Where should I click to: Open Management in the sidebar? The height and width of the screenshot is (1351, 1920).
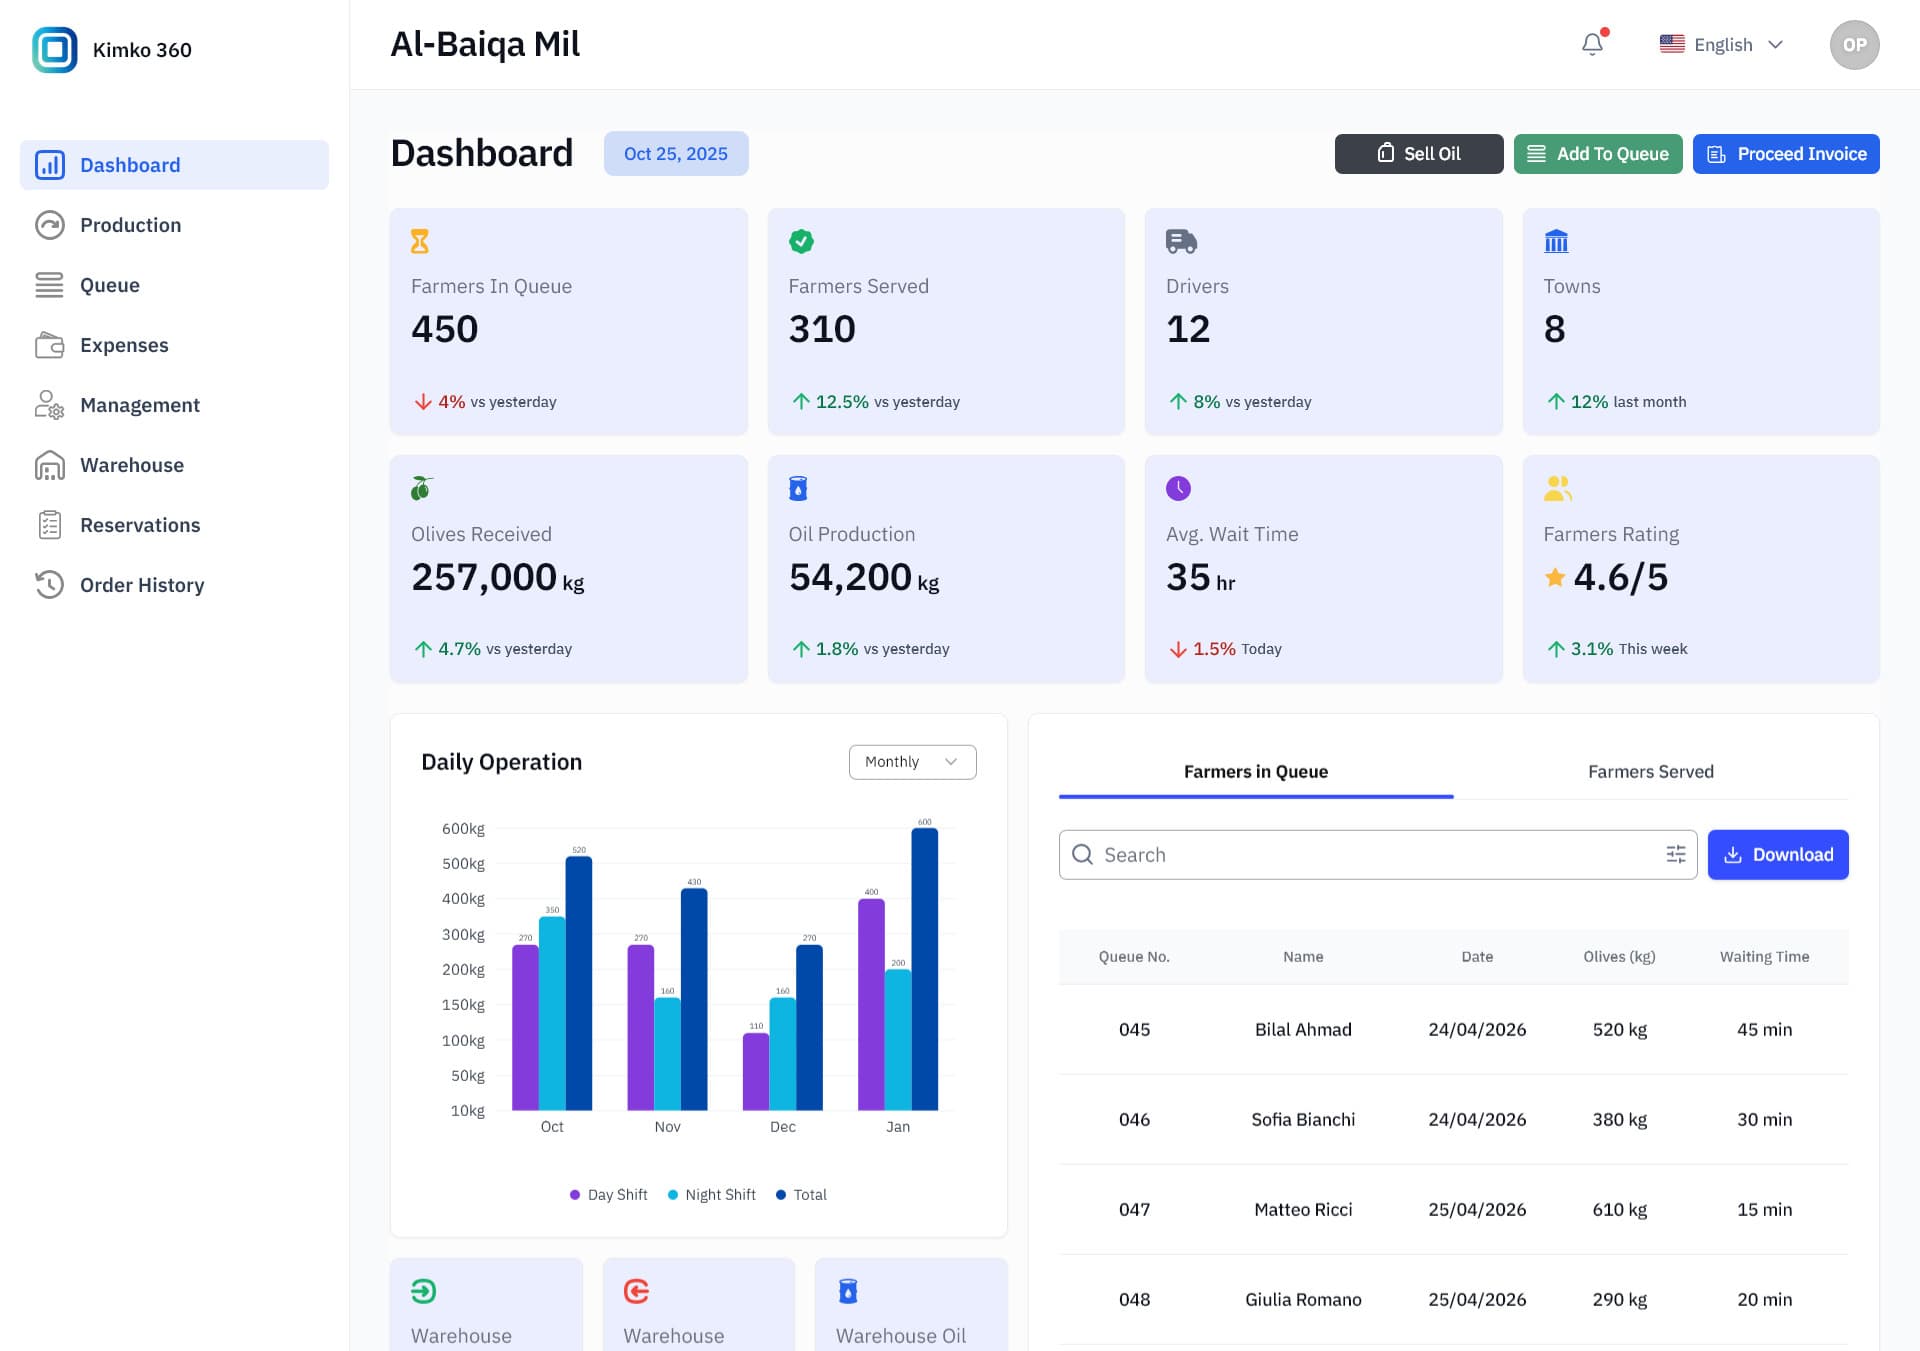[x=174, y=405]
